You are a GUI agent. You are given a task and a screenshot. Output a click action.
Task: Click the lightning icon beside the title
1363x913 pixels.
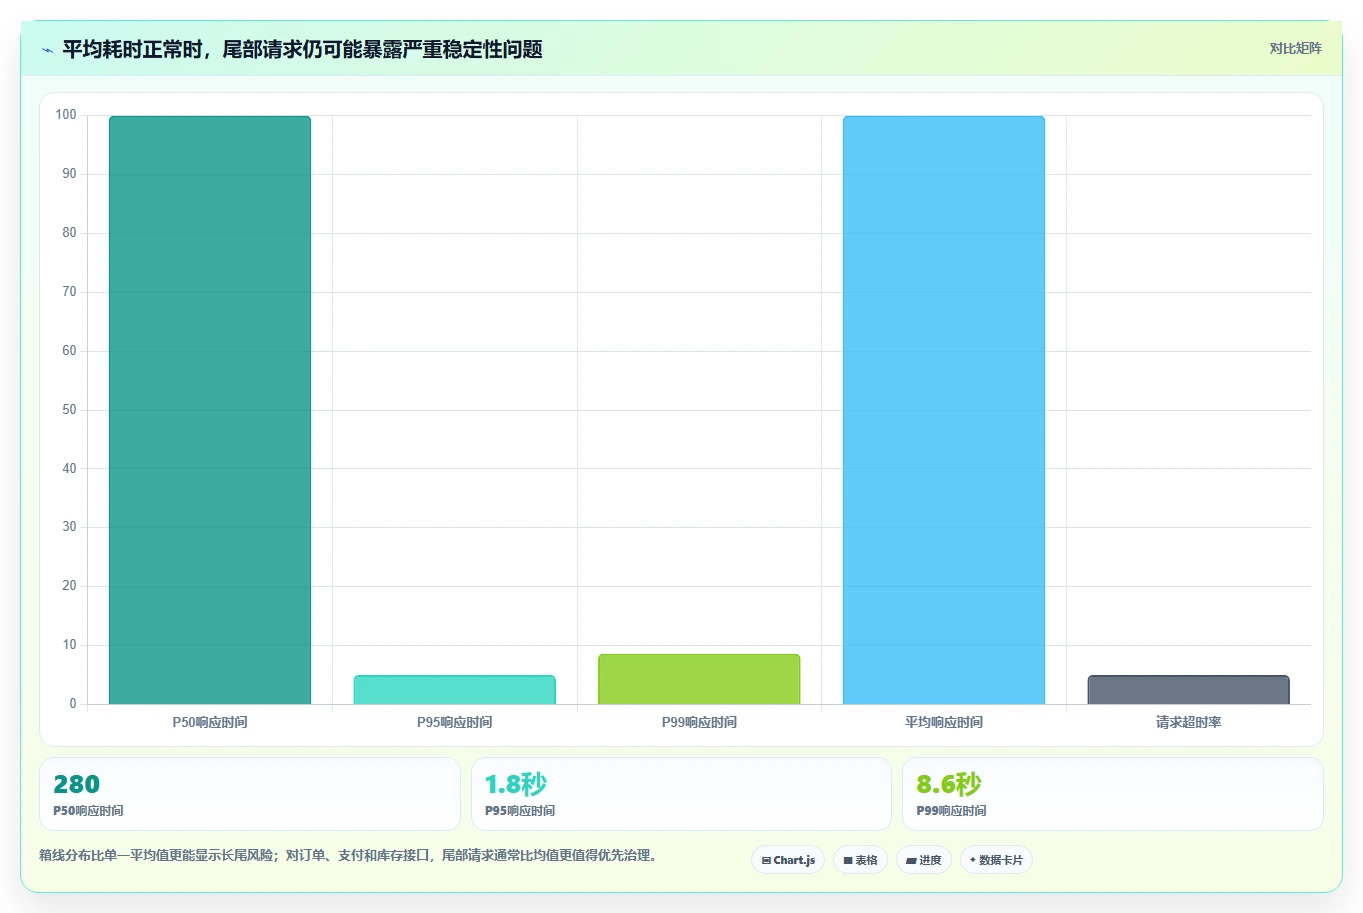tap(47, 50)
